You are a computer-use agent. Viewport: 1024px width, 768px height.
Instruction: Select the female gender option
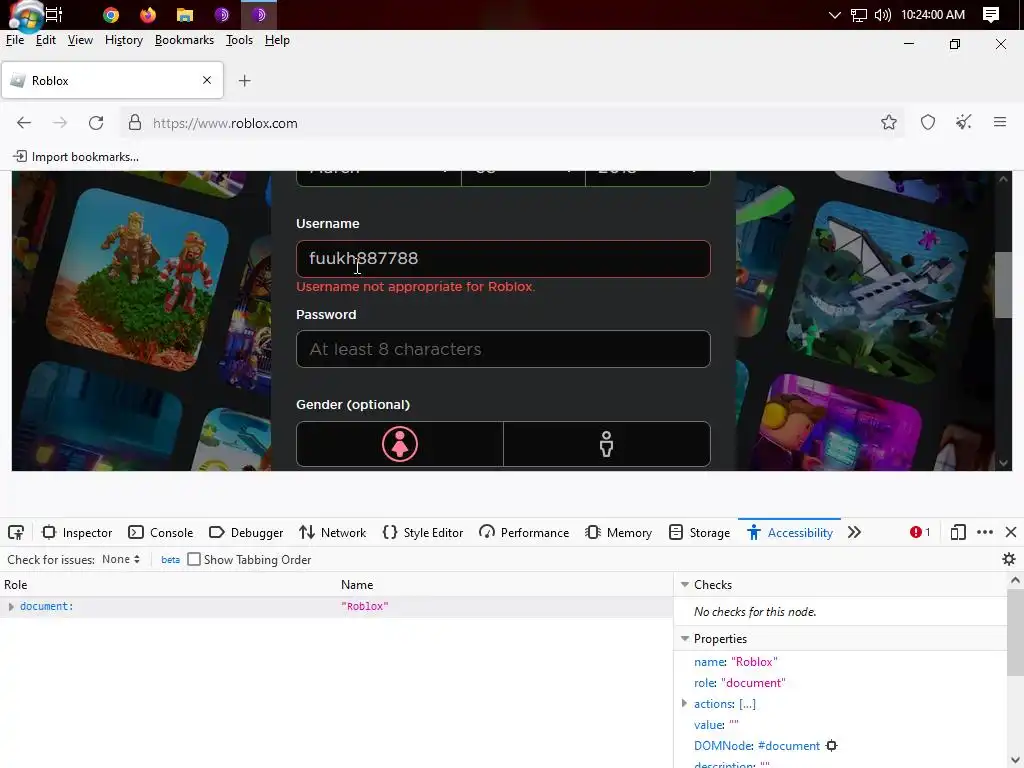(400, 444)
